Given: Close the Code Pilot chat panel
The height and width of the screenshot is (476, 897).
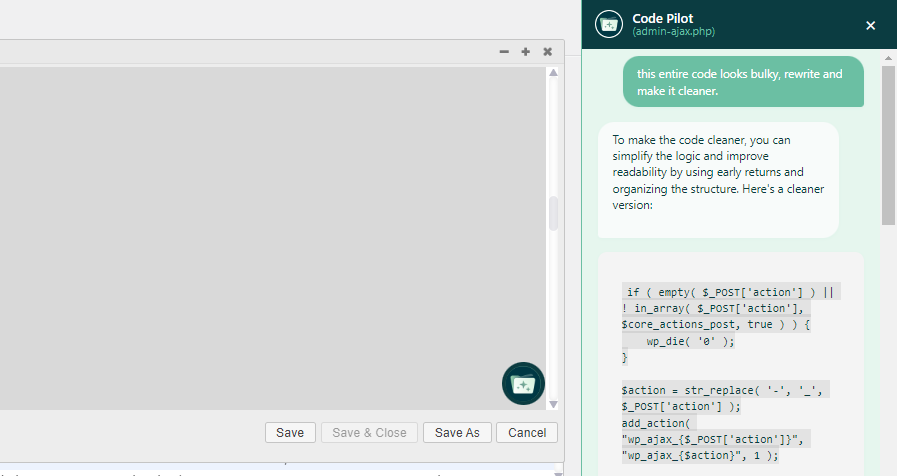Looking at the screenshot, I should (x=870, y=25).
